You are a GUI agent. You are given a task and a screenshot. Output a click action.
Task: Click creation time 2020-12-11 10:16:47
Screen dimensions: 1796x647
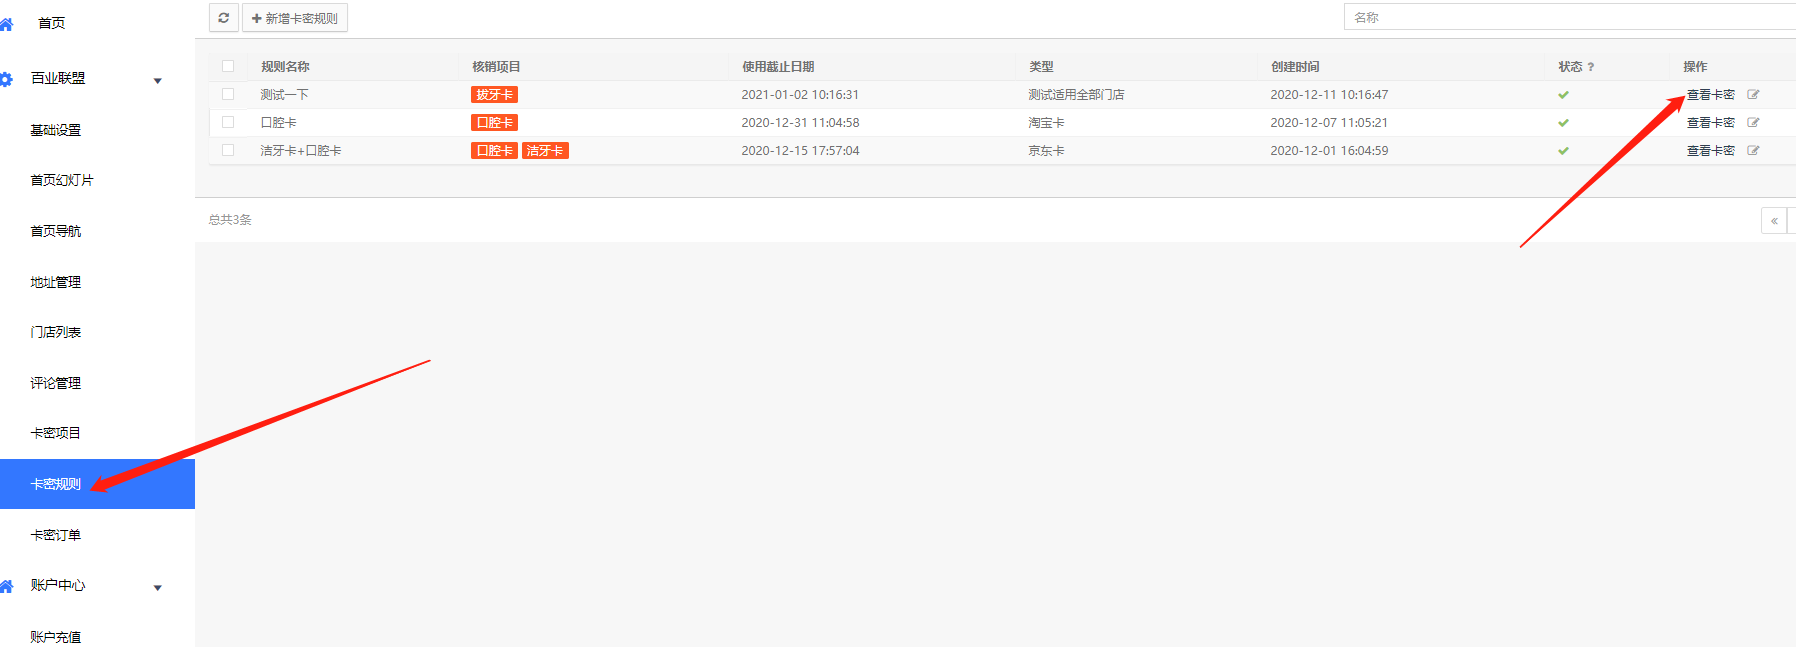click(1329, 95)
